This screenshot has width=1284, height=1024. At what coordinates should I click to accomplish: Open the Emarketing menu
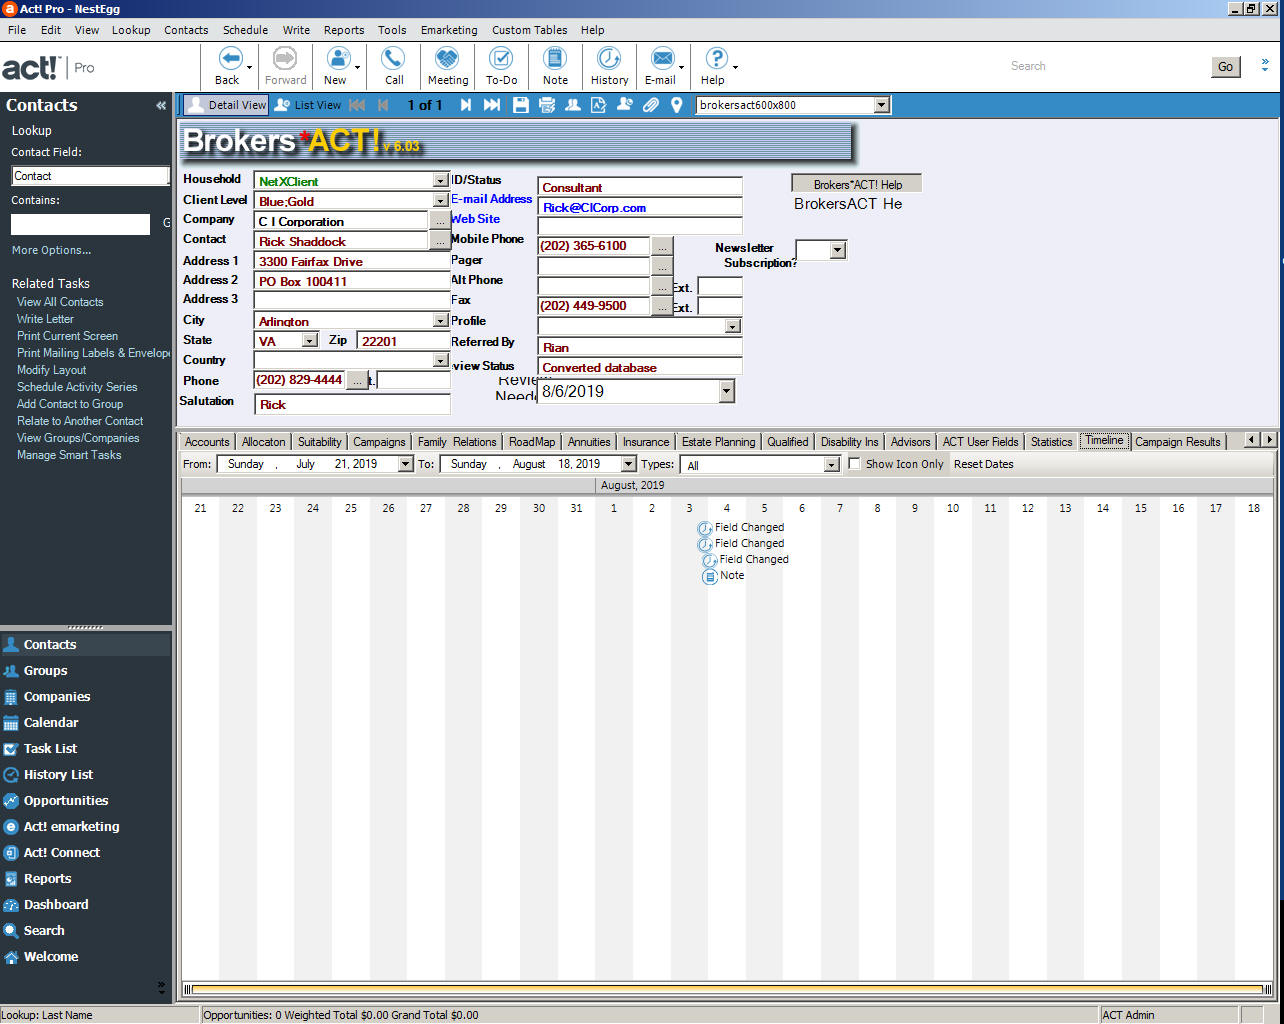point(449,30)
